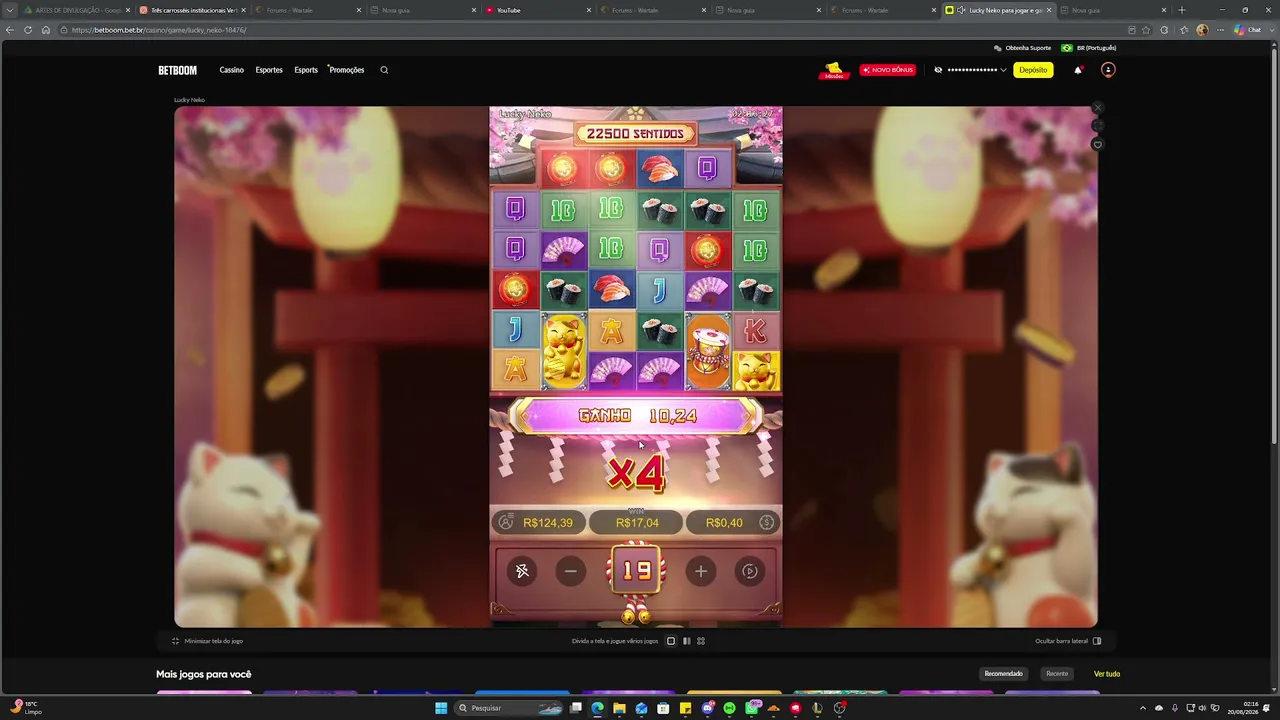
Task: Expand the hidden balance dropdown chevron
Action: pyautogui.click(x=1003, y=70)
